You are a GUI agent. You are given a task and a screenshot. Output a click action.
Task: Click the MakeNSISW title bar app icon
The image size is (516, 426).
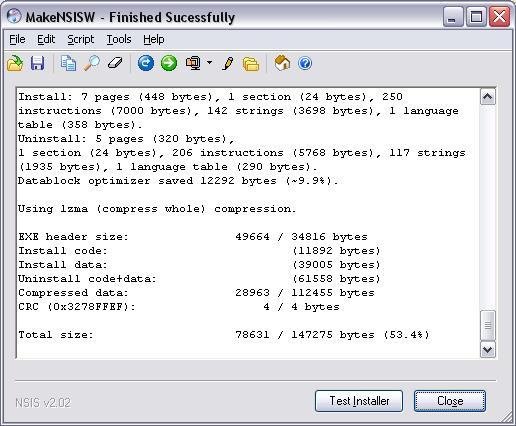14,16
